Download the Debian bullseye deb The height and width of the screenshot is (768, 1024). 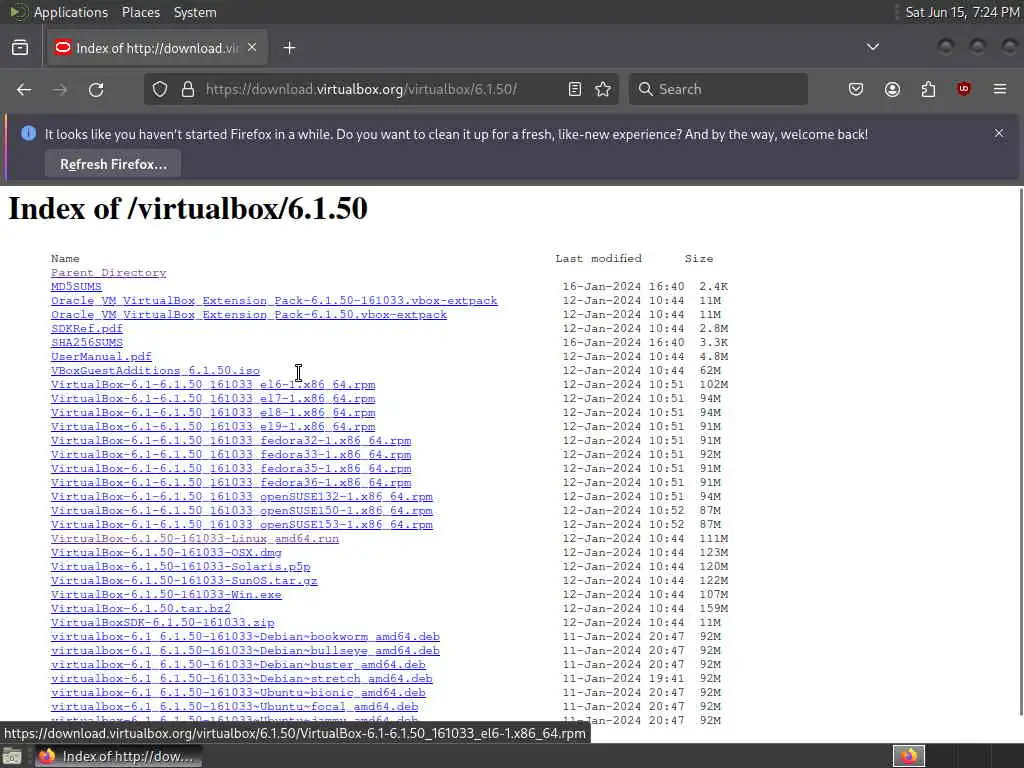246,650
